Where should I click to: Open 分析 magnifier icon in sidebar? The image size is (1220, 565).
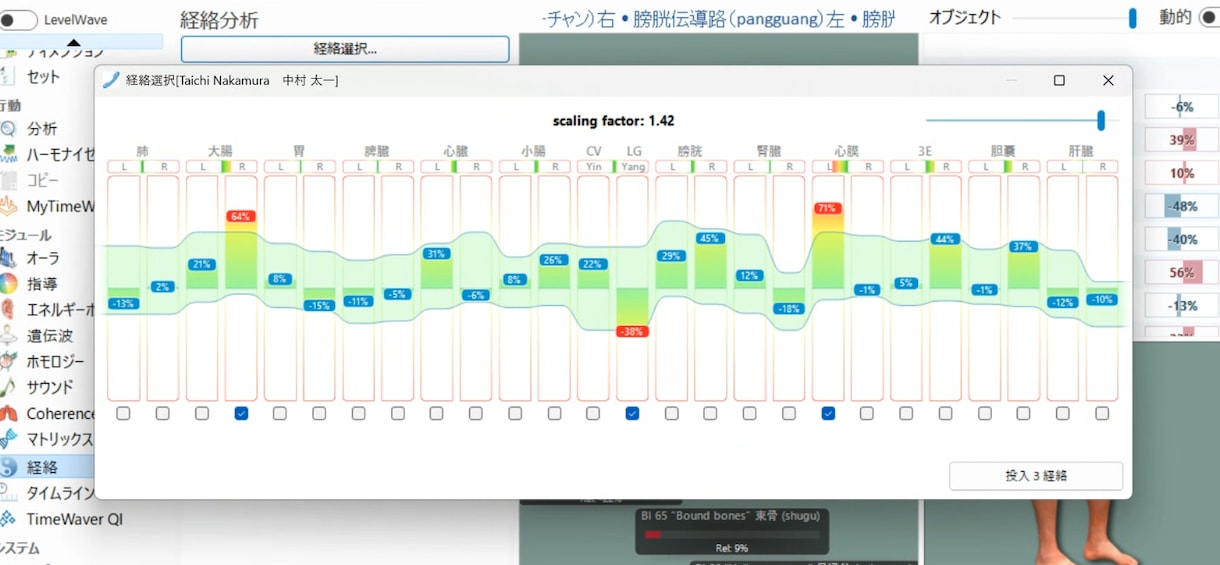coord(8,129)
